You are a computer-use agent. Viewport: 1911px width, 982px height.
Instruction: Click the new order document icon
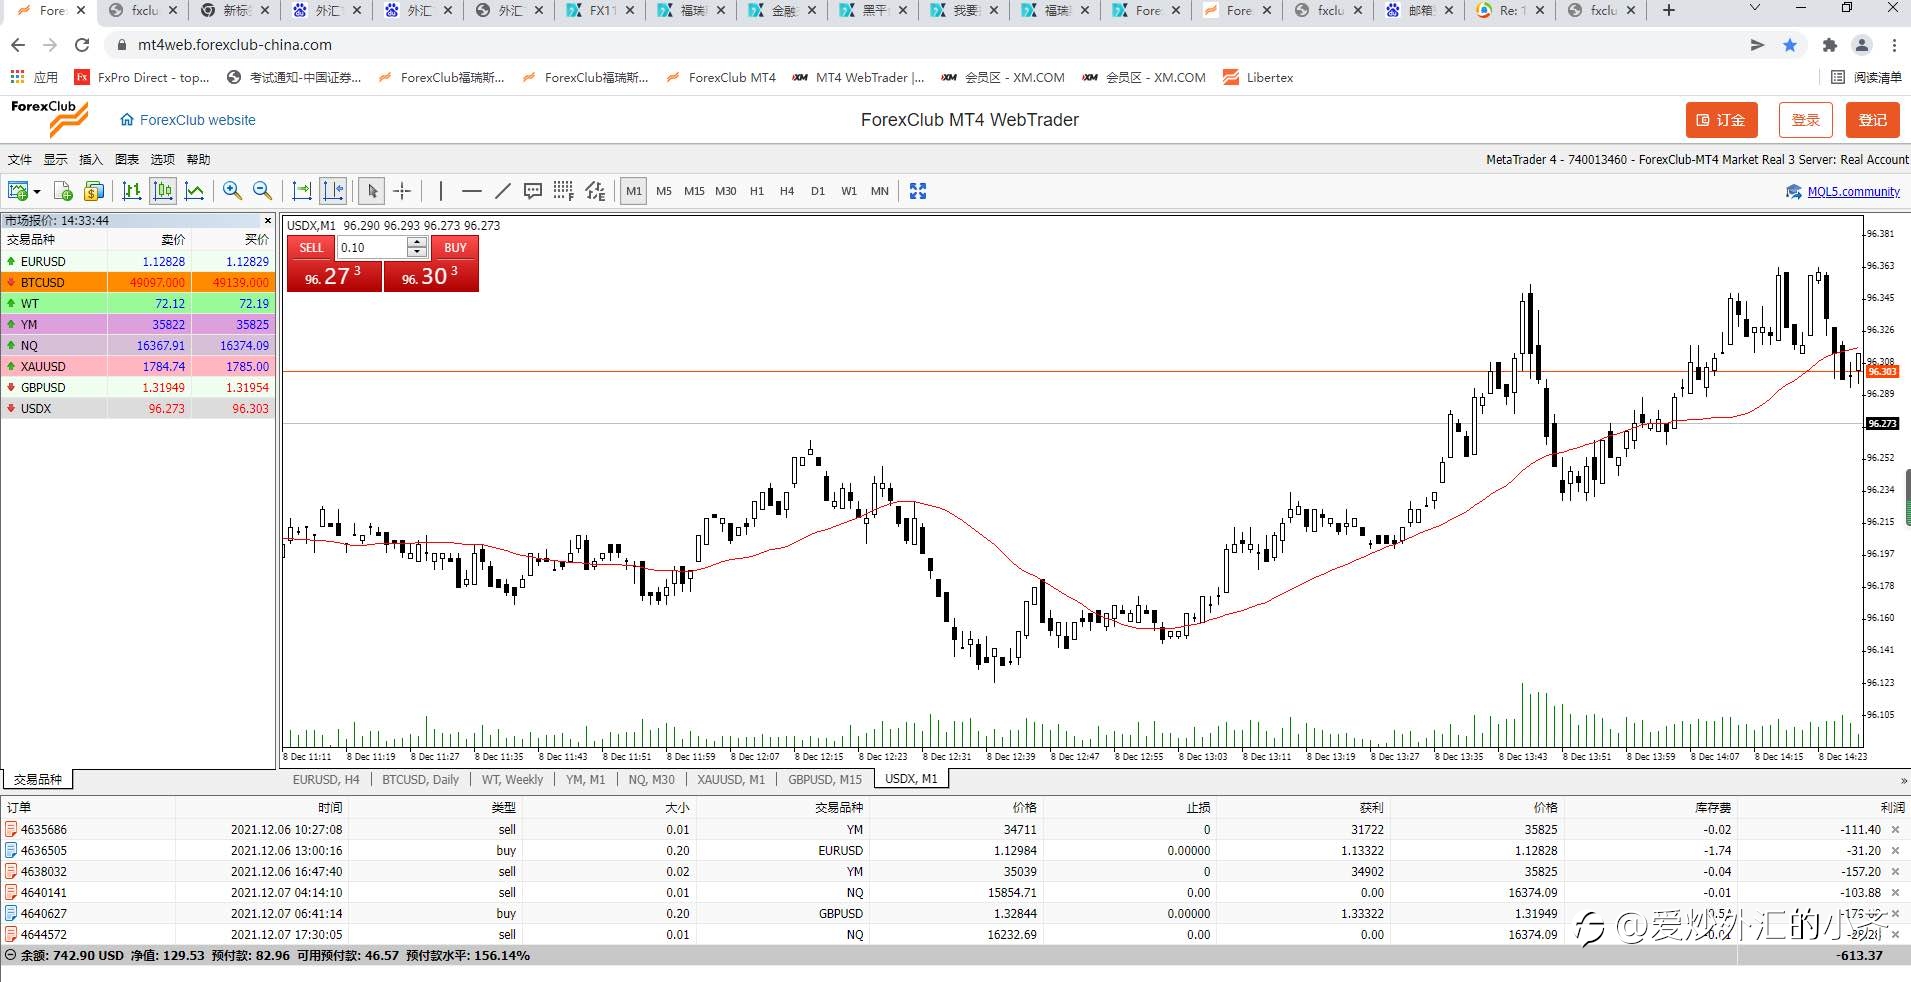coord(63,191)
